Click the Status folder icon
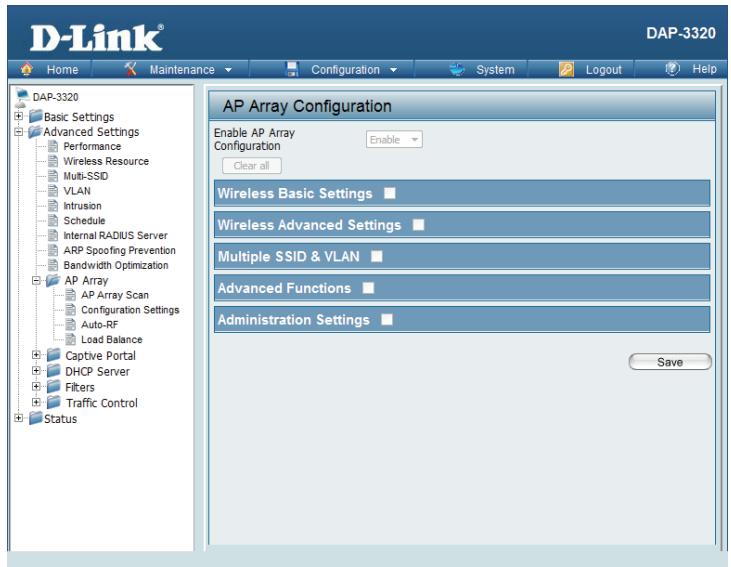Image resolution: width=731 pixels, height=567 pixels. (x=36, y=418)
